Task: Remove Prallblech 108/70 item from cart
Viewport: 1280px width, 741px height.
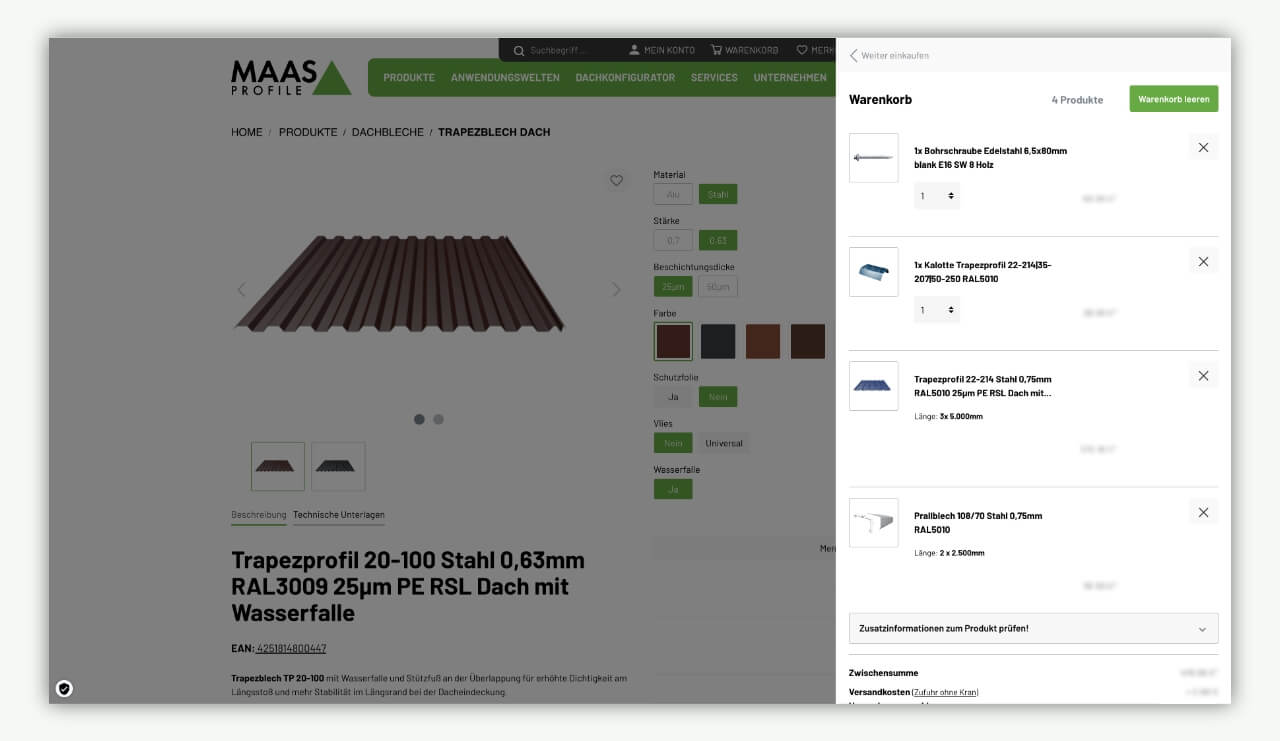Action: click(1203, 512)
